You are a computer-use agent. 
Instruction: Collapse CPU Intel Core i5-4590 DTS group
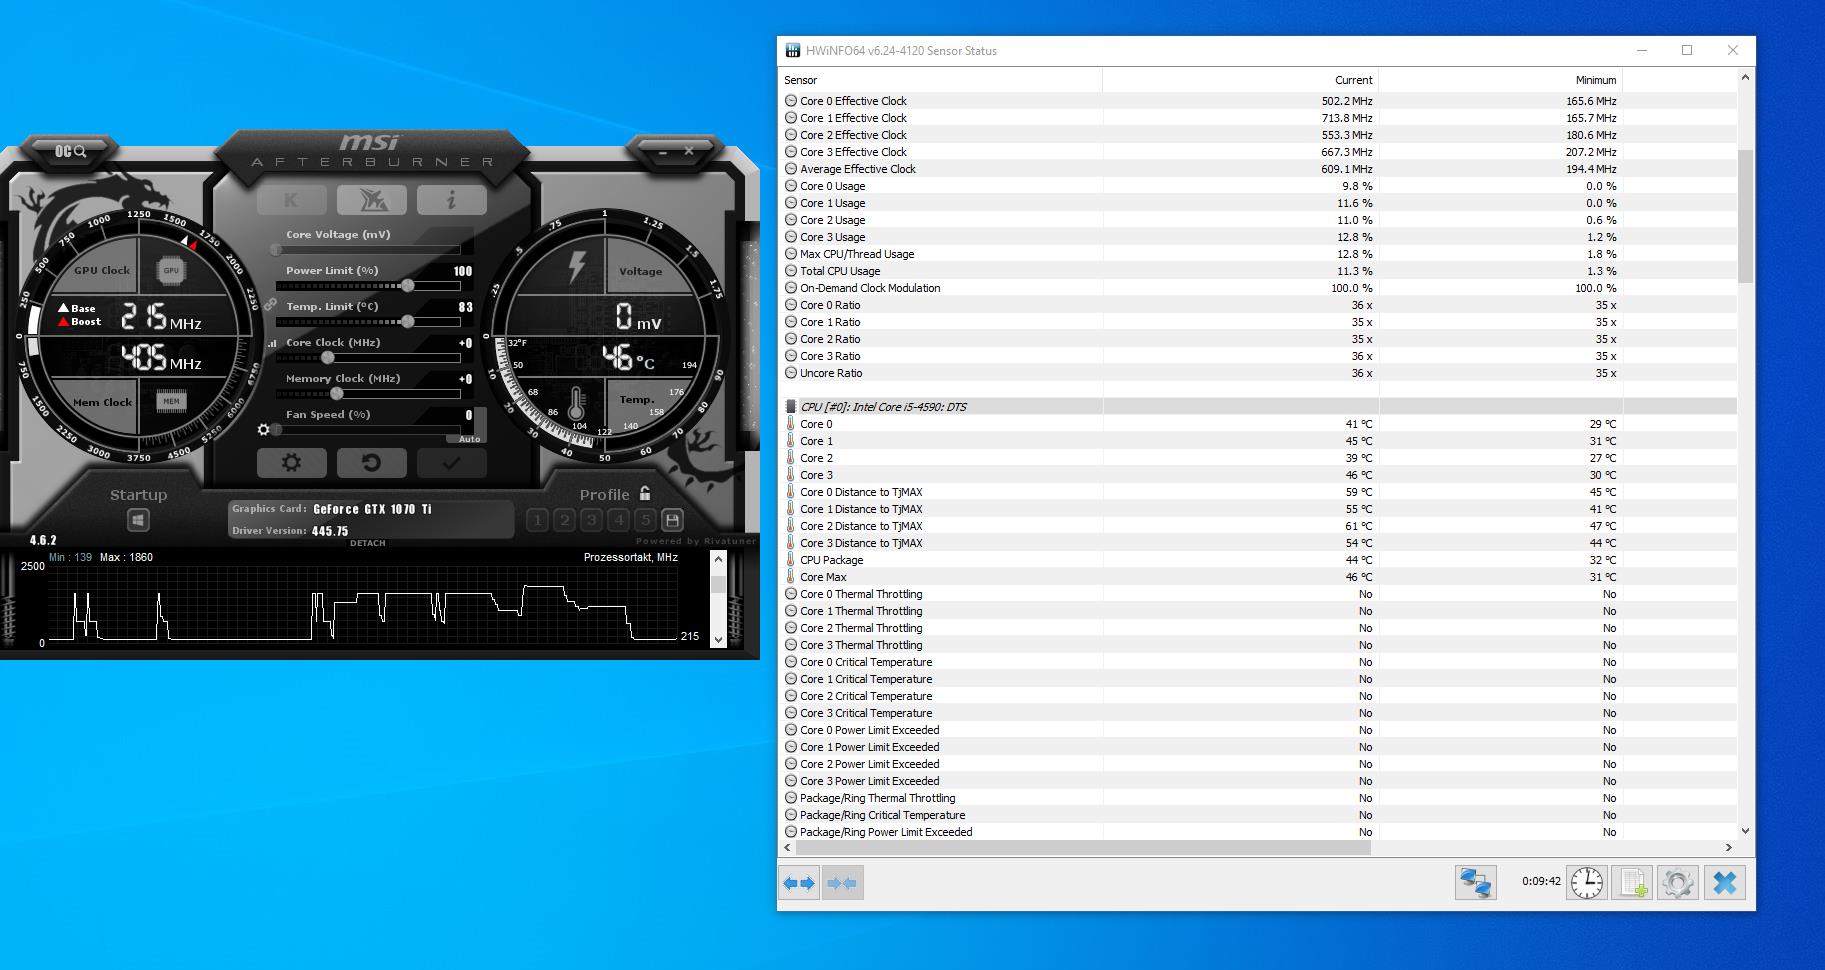click(x=1258, y=407)
